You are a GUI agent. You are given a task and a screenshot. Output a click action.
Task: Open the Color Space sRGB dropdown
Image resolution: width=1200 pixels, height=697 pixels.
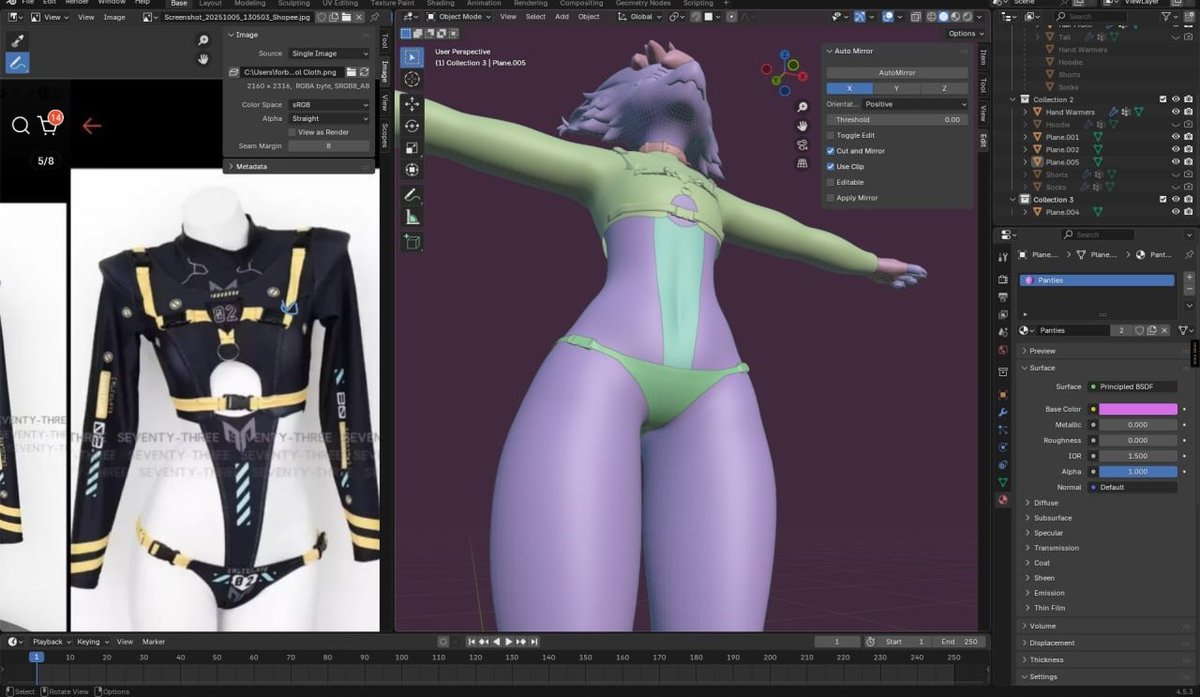tap(329, 105)
